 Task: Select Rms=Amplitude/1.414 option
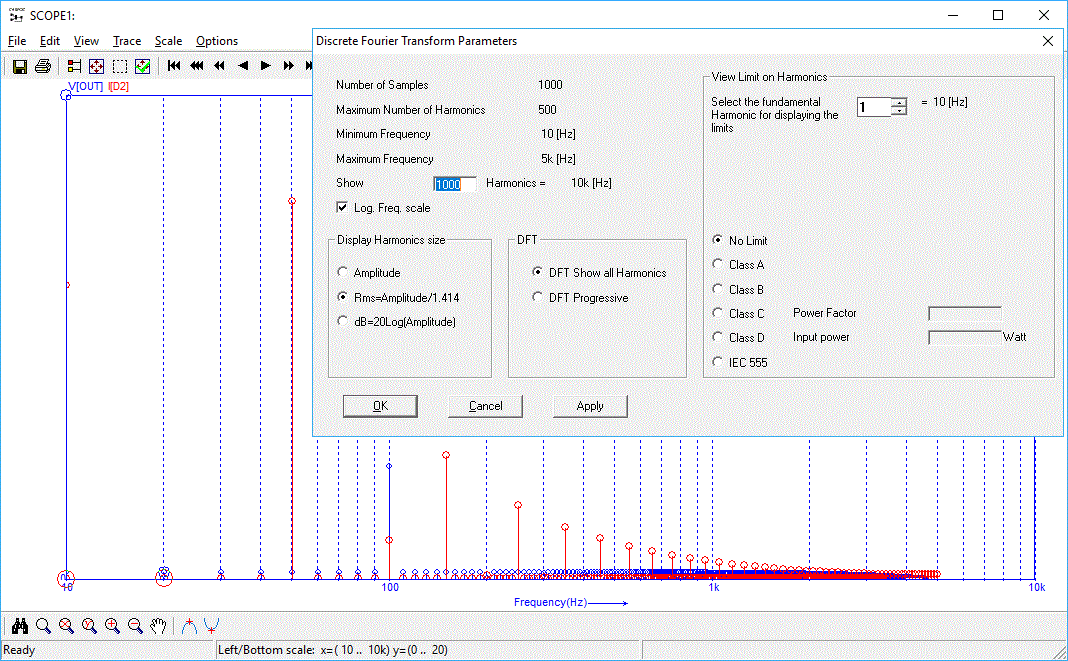343,297
